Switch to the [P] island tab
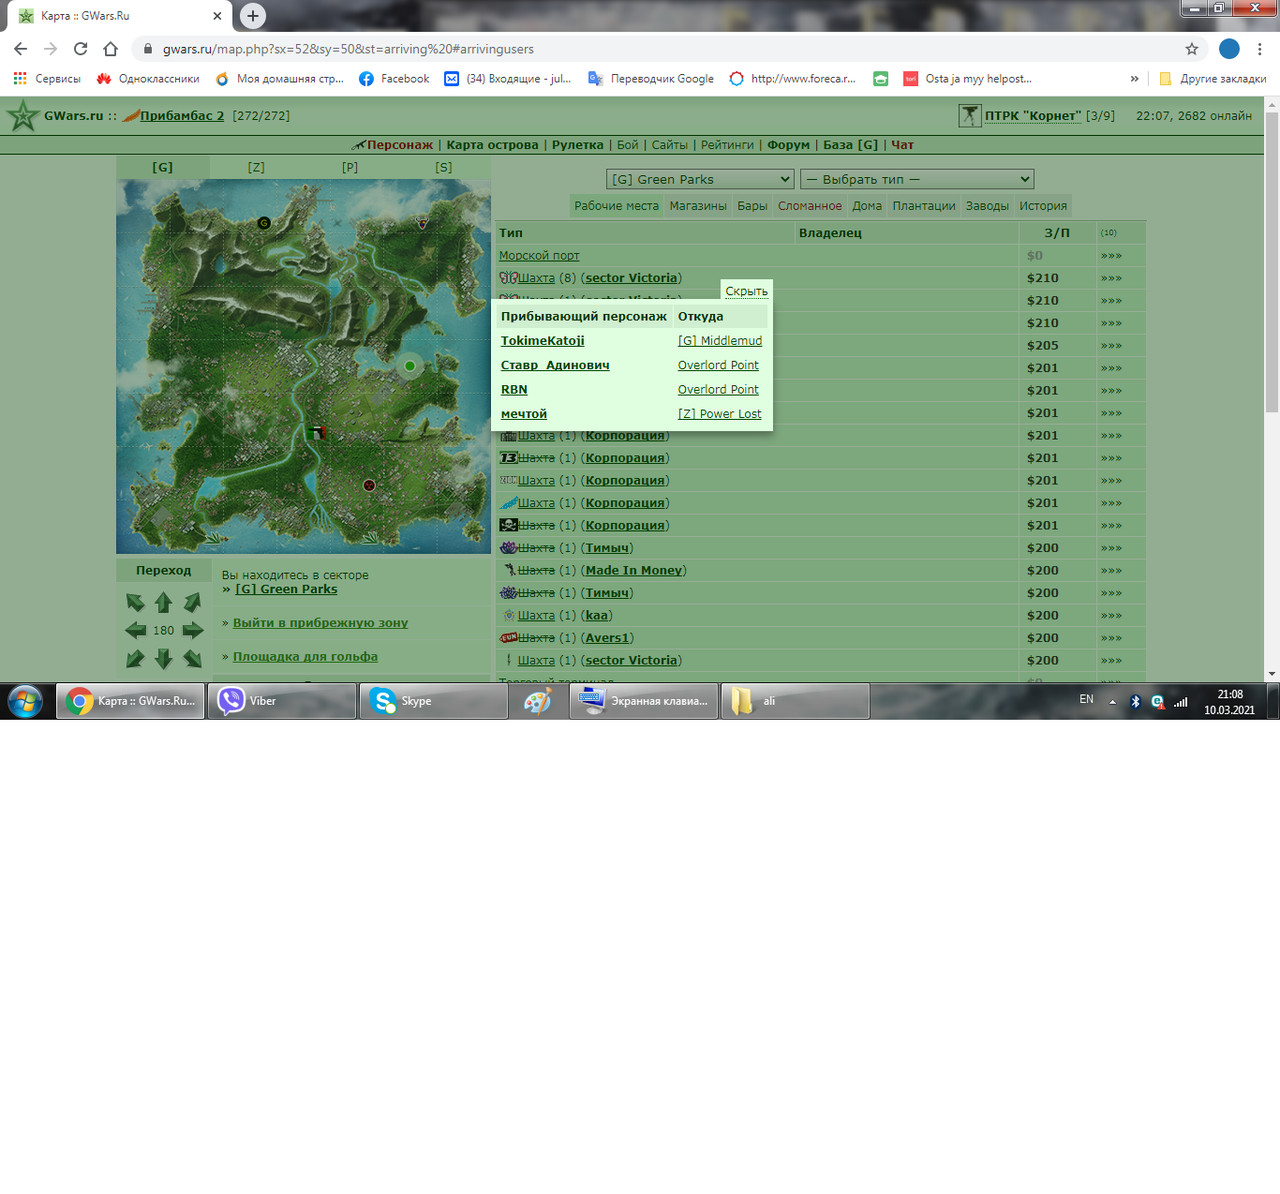This screenshot has width=1280, height=1194. point(350,168)
